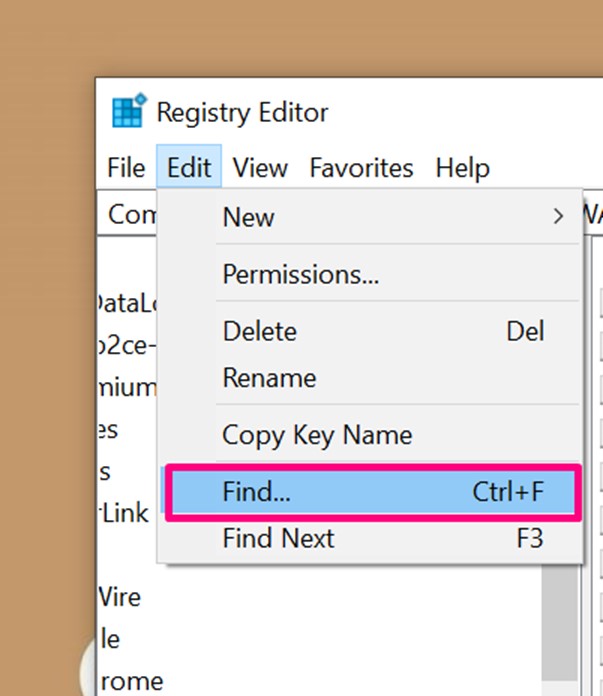This screenshot has height=696, width=603.
Task: Select the tree key ending in "le"
Action: pos(109,639)
